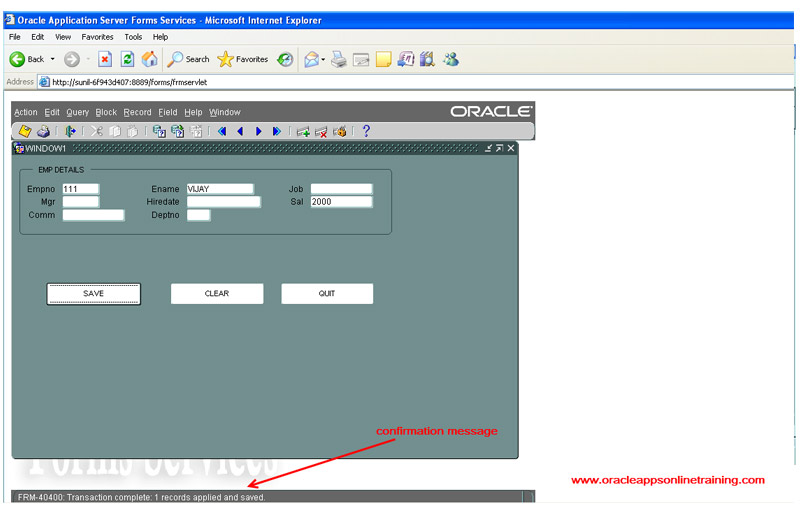Open the Action menu in Oracle Forms
The image size is (800, 510).
pyautogui.click(x=26, y=112)
